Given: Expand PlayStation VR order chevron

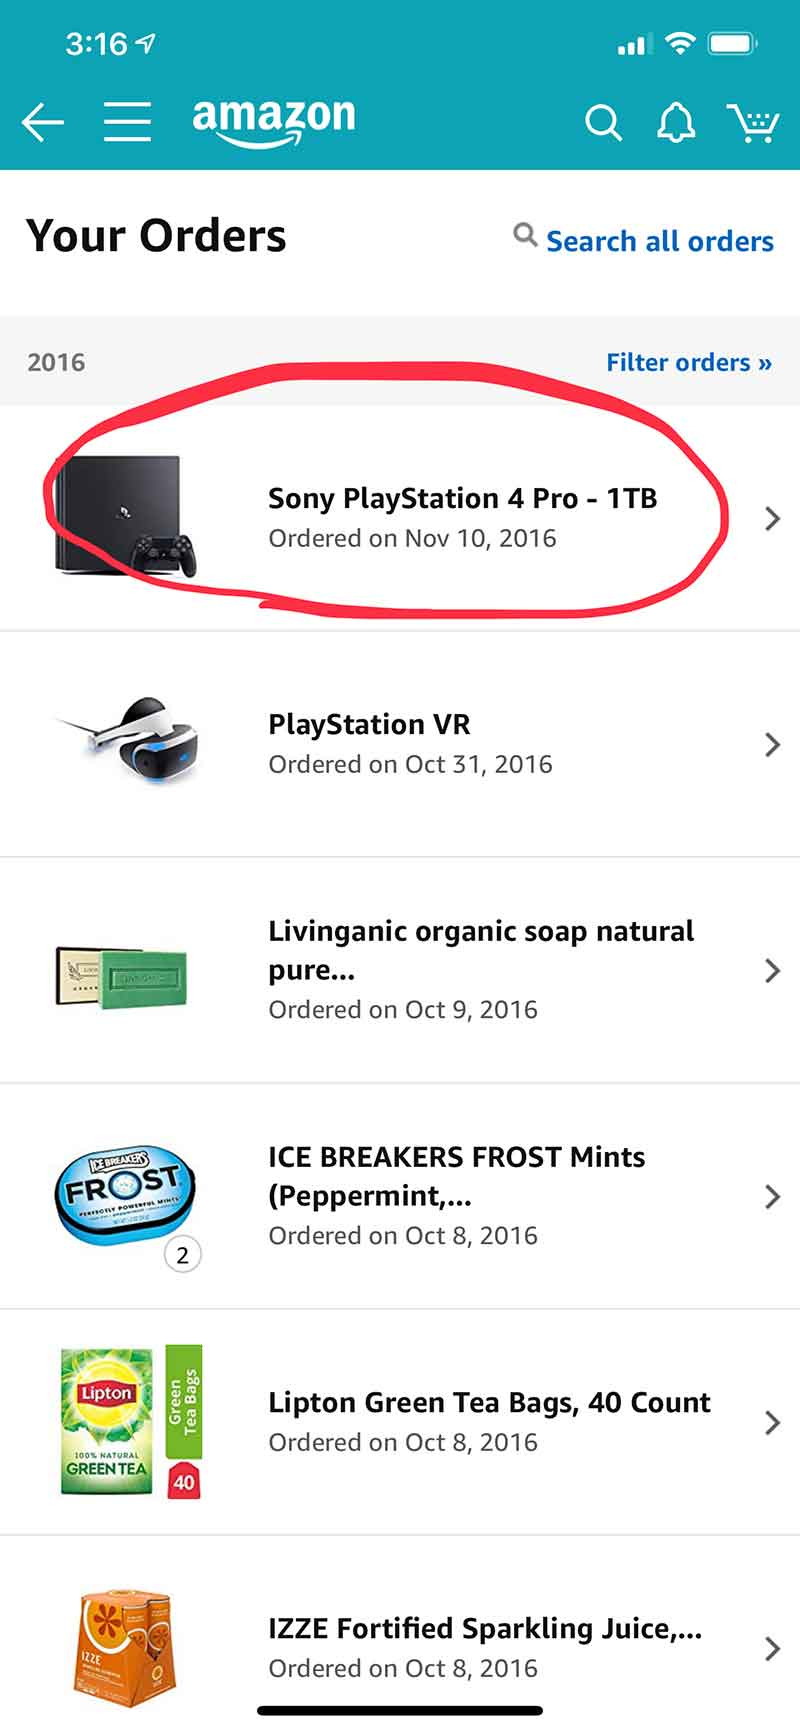Looking at the screenshot, I should pyautogui.click(x=772, y=744).
